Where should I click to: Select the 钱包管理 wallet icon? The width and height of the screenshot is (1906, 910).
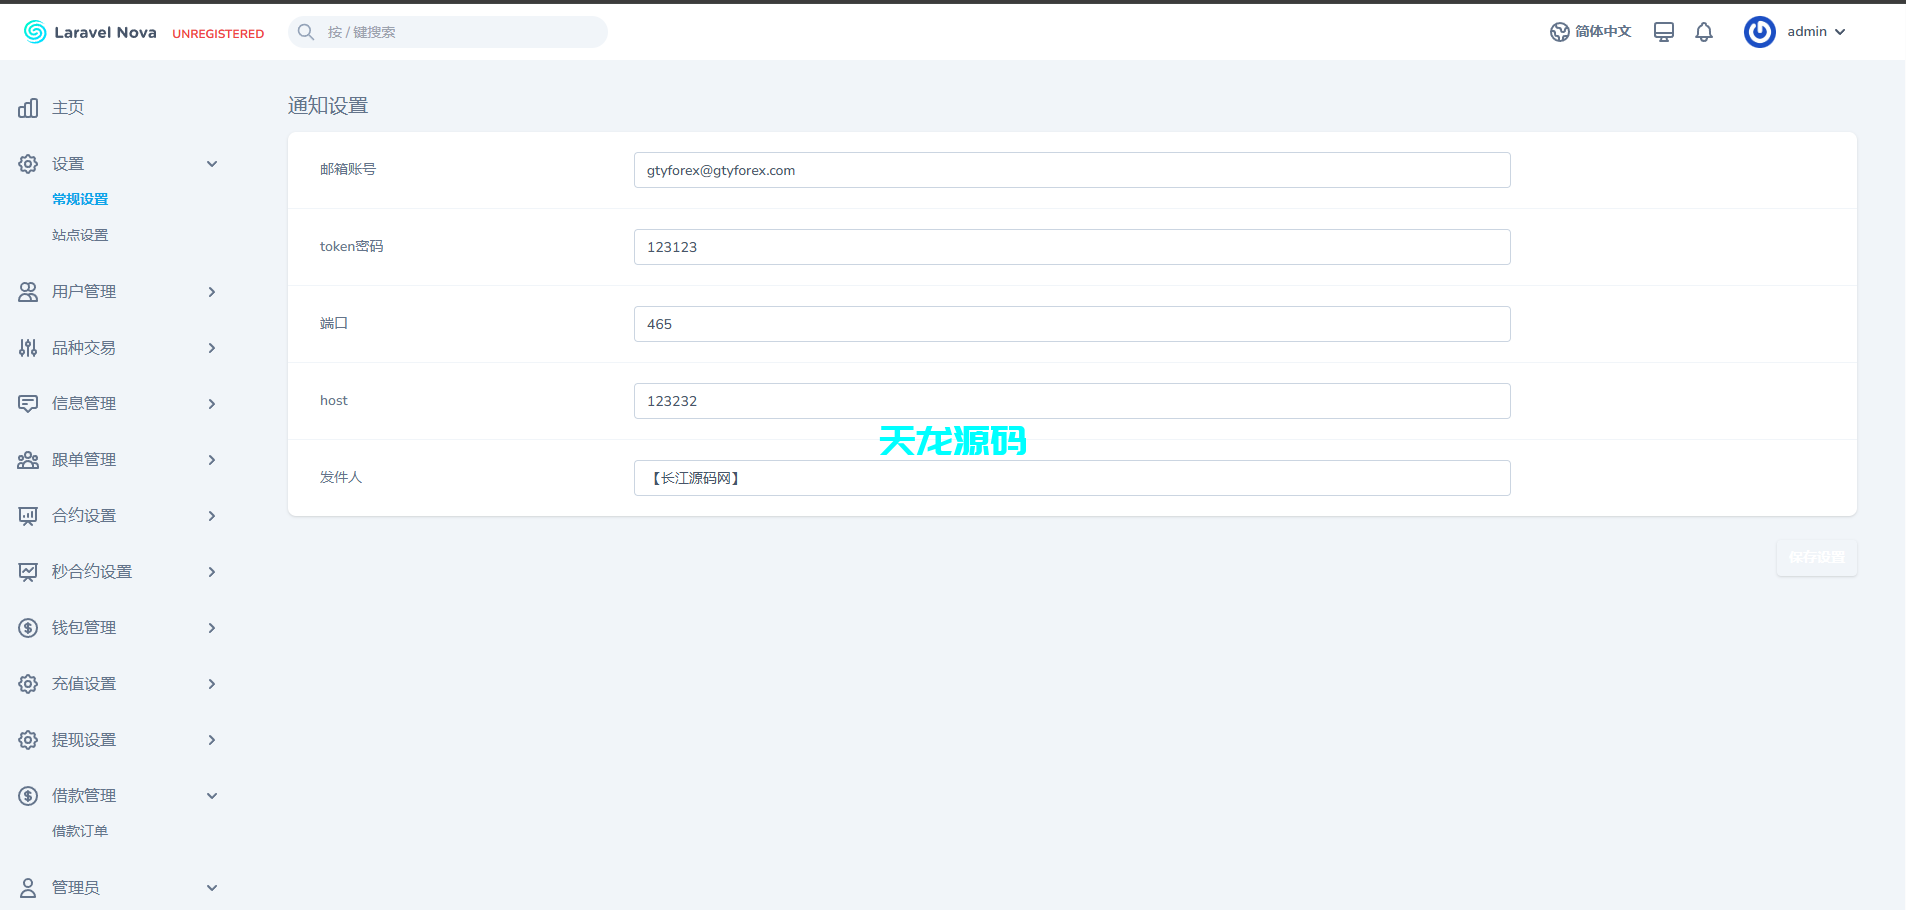coord(27,627)
